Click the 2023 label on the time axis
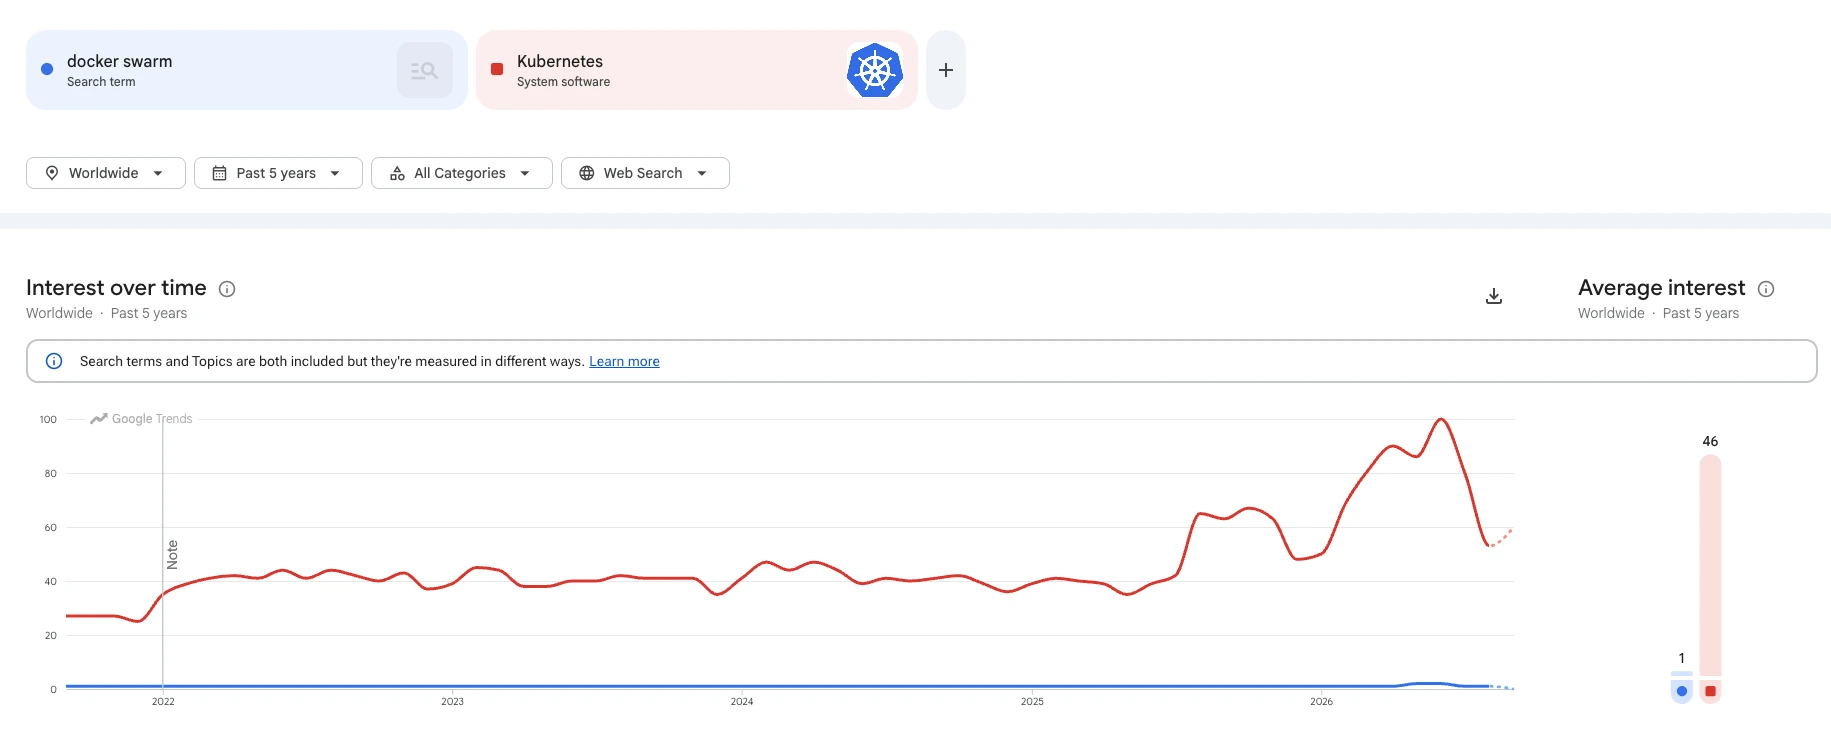This screenshot has width=1831, height=735. (x=452, y=702)
